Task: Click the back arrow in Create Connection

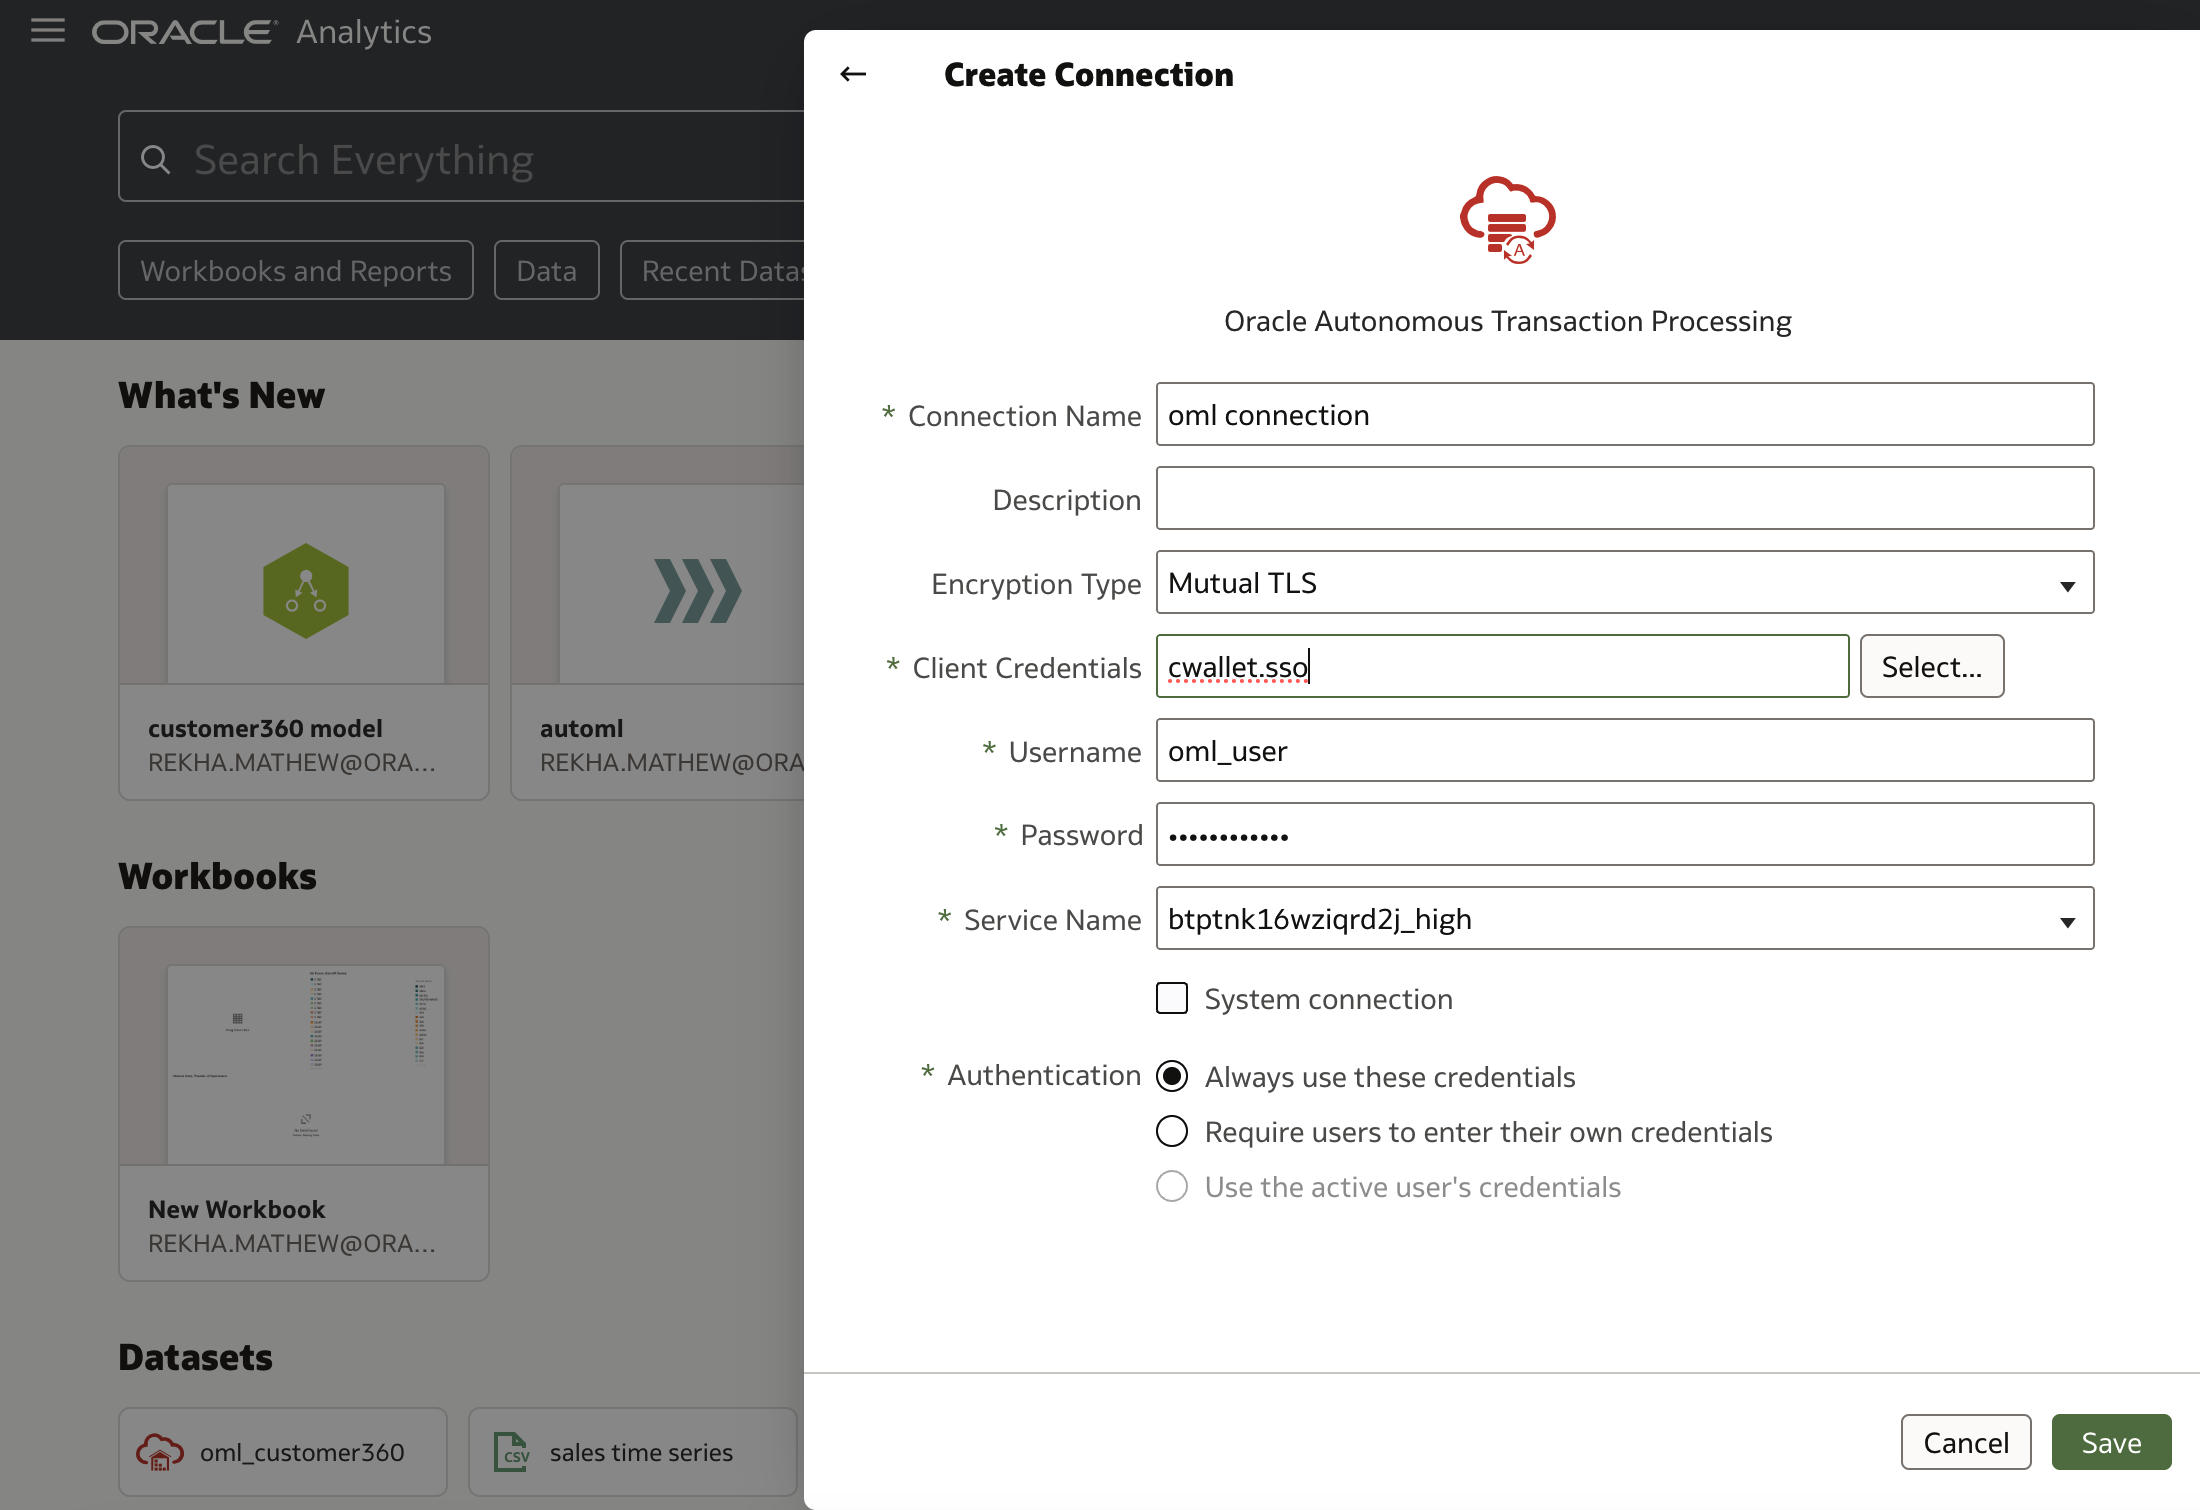Action: (x=853, y=74)
